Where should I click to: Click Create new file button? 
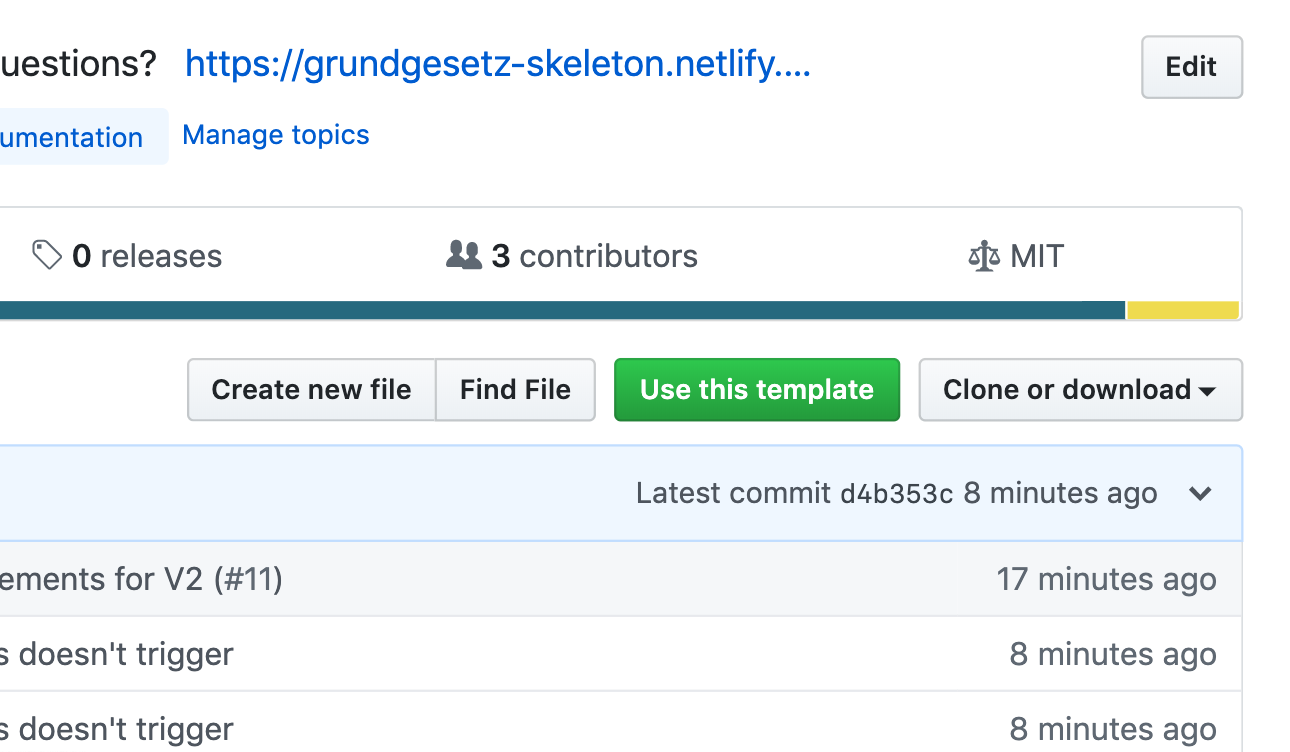coord(311,390)
